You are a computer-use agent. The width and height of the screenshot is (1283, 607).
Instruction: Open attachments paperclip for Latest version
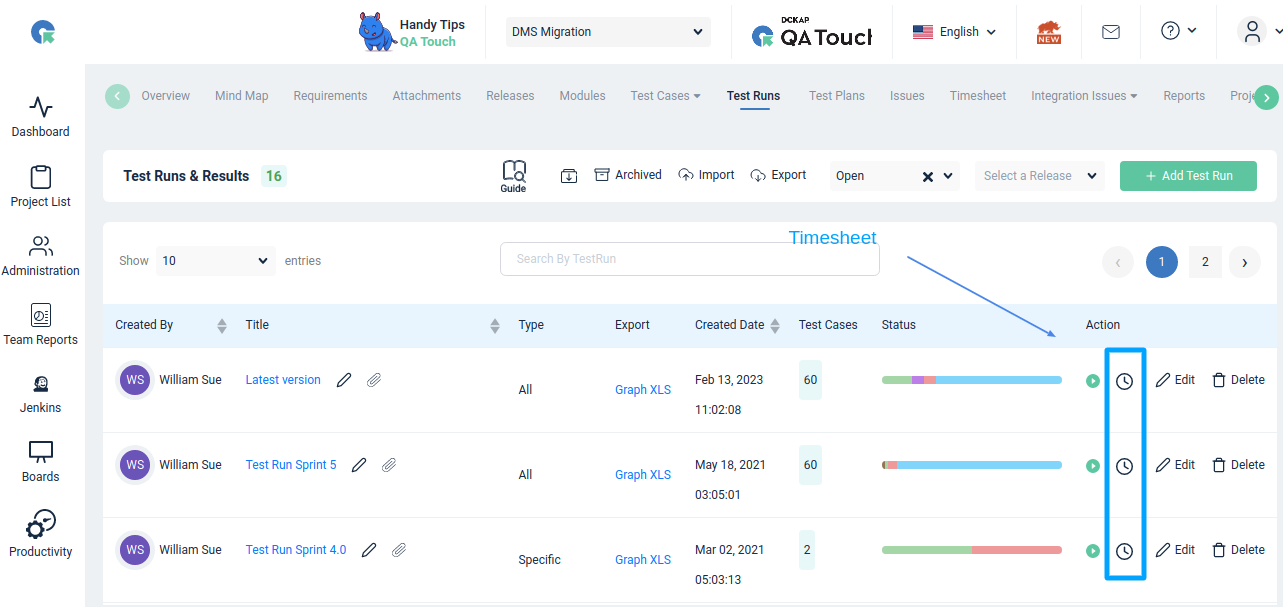coord(373,380)
